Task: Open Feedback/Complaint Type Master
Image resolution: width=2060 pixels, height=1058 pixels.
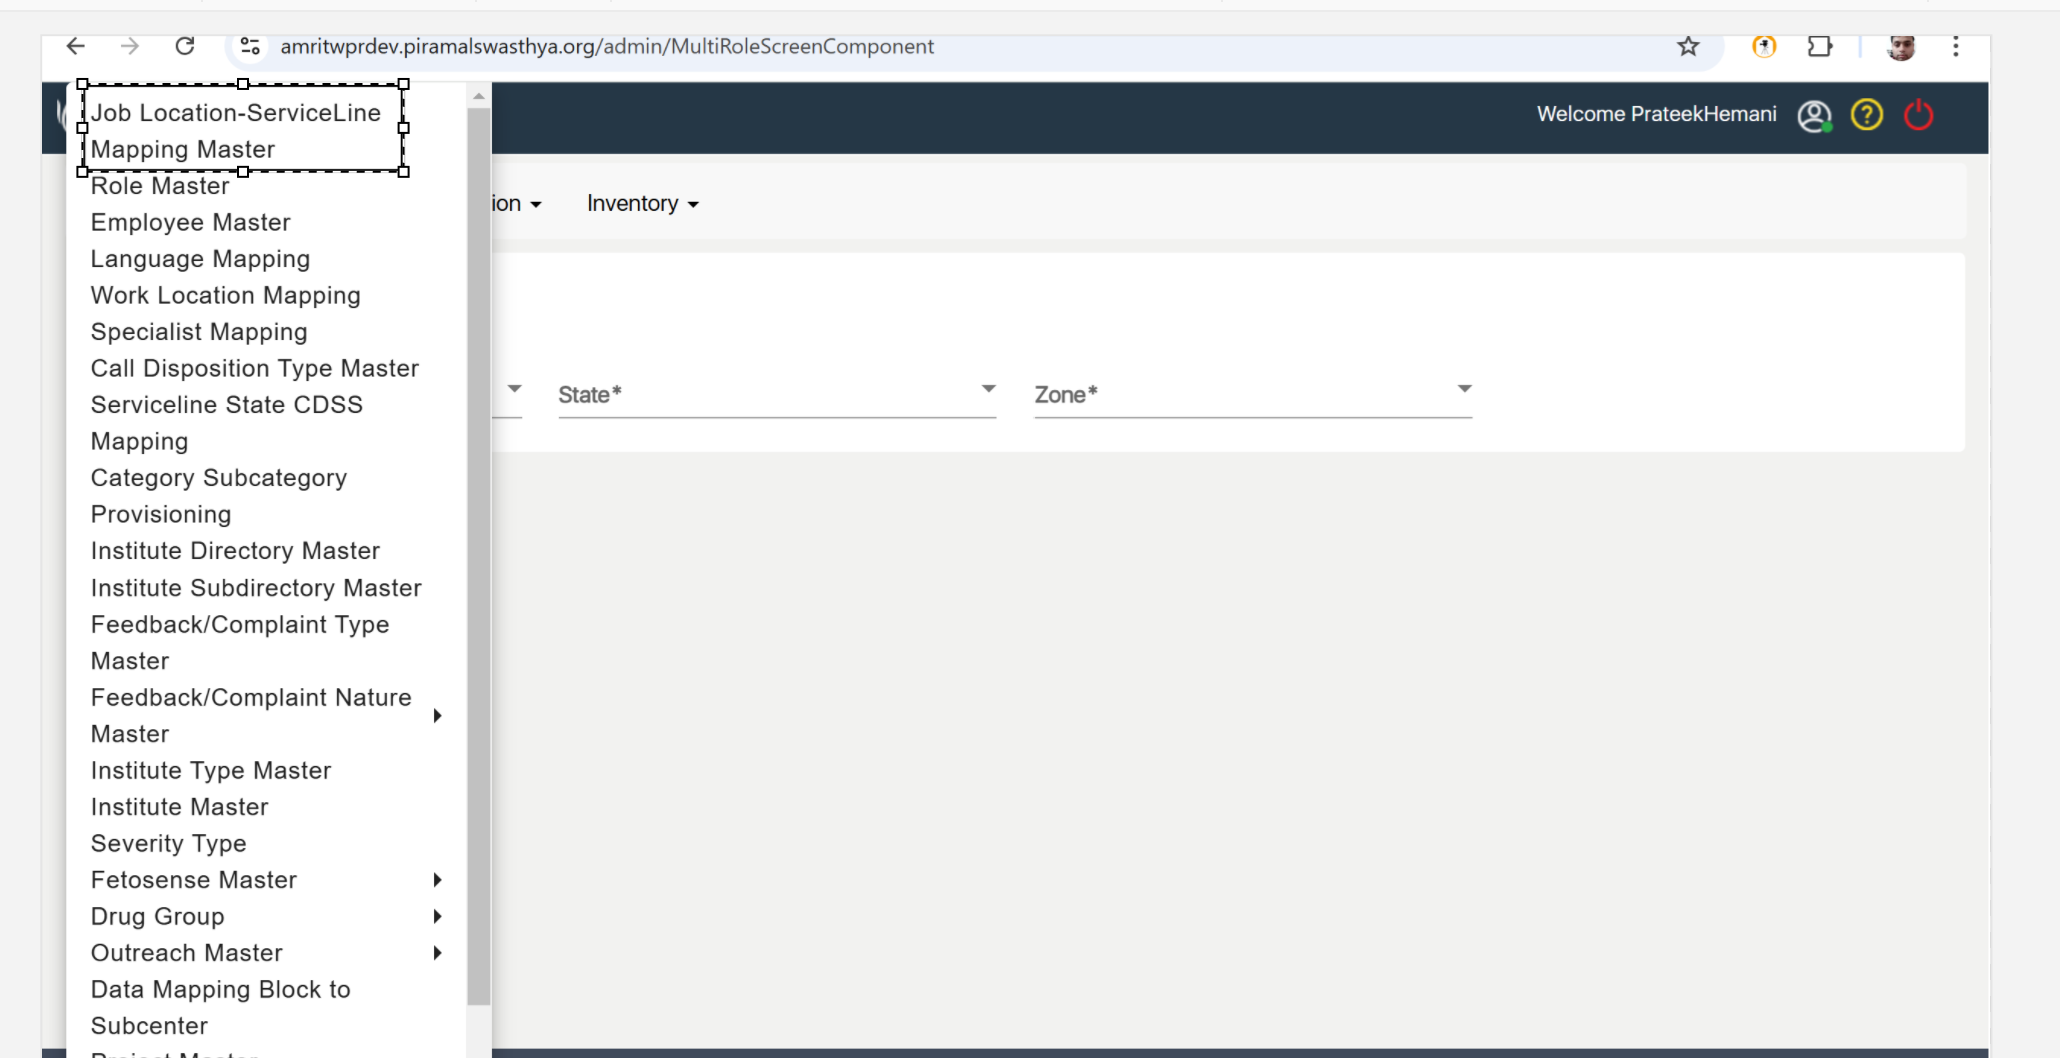Action: click(239, 643)
